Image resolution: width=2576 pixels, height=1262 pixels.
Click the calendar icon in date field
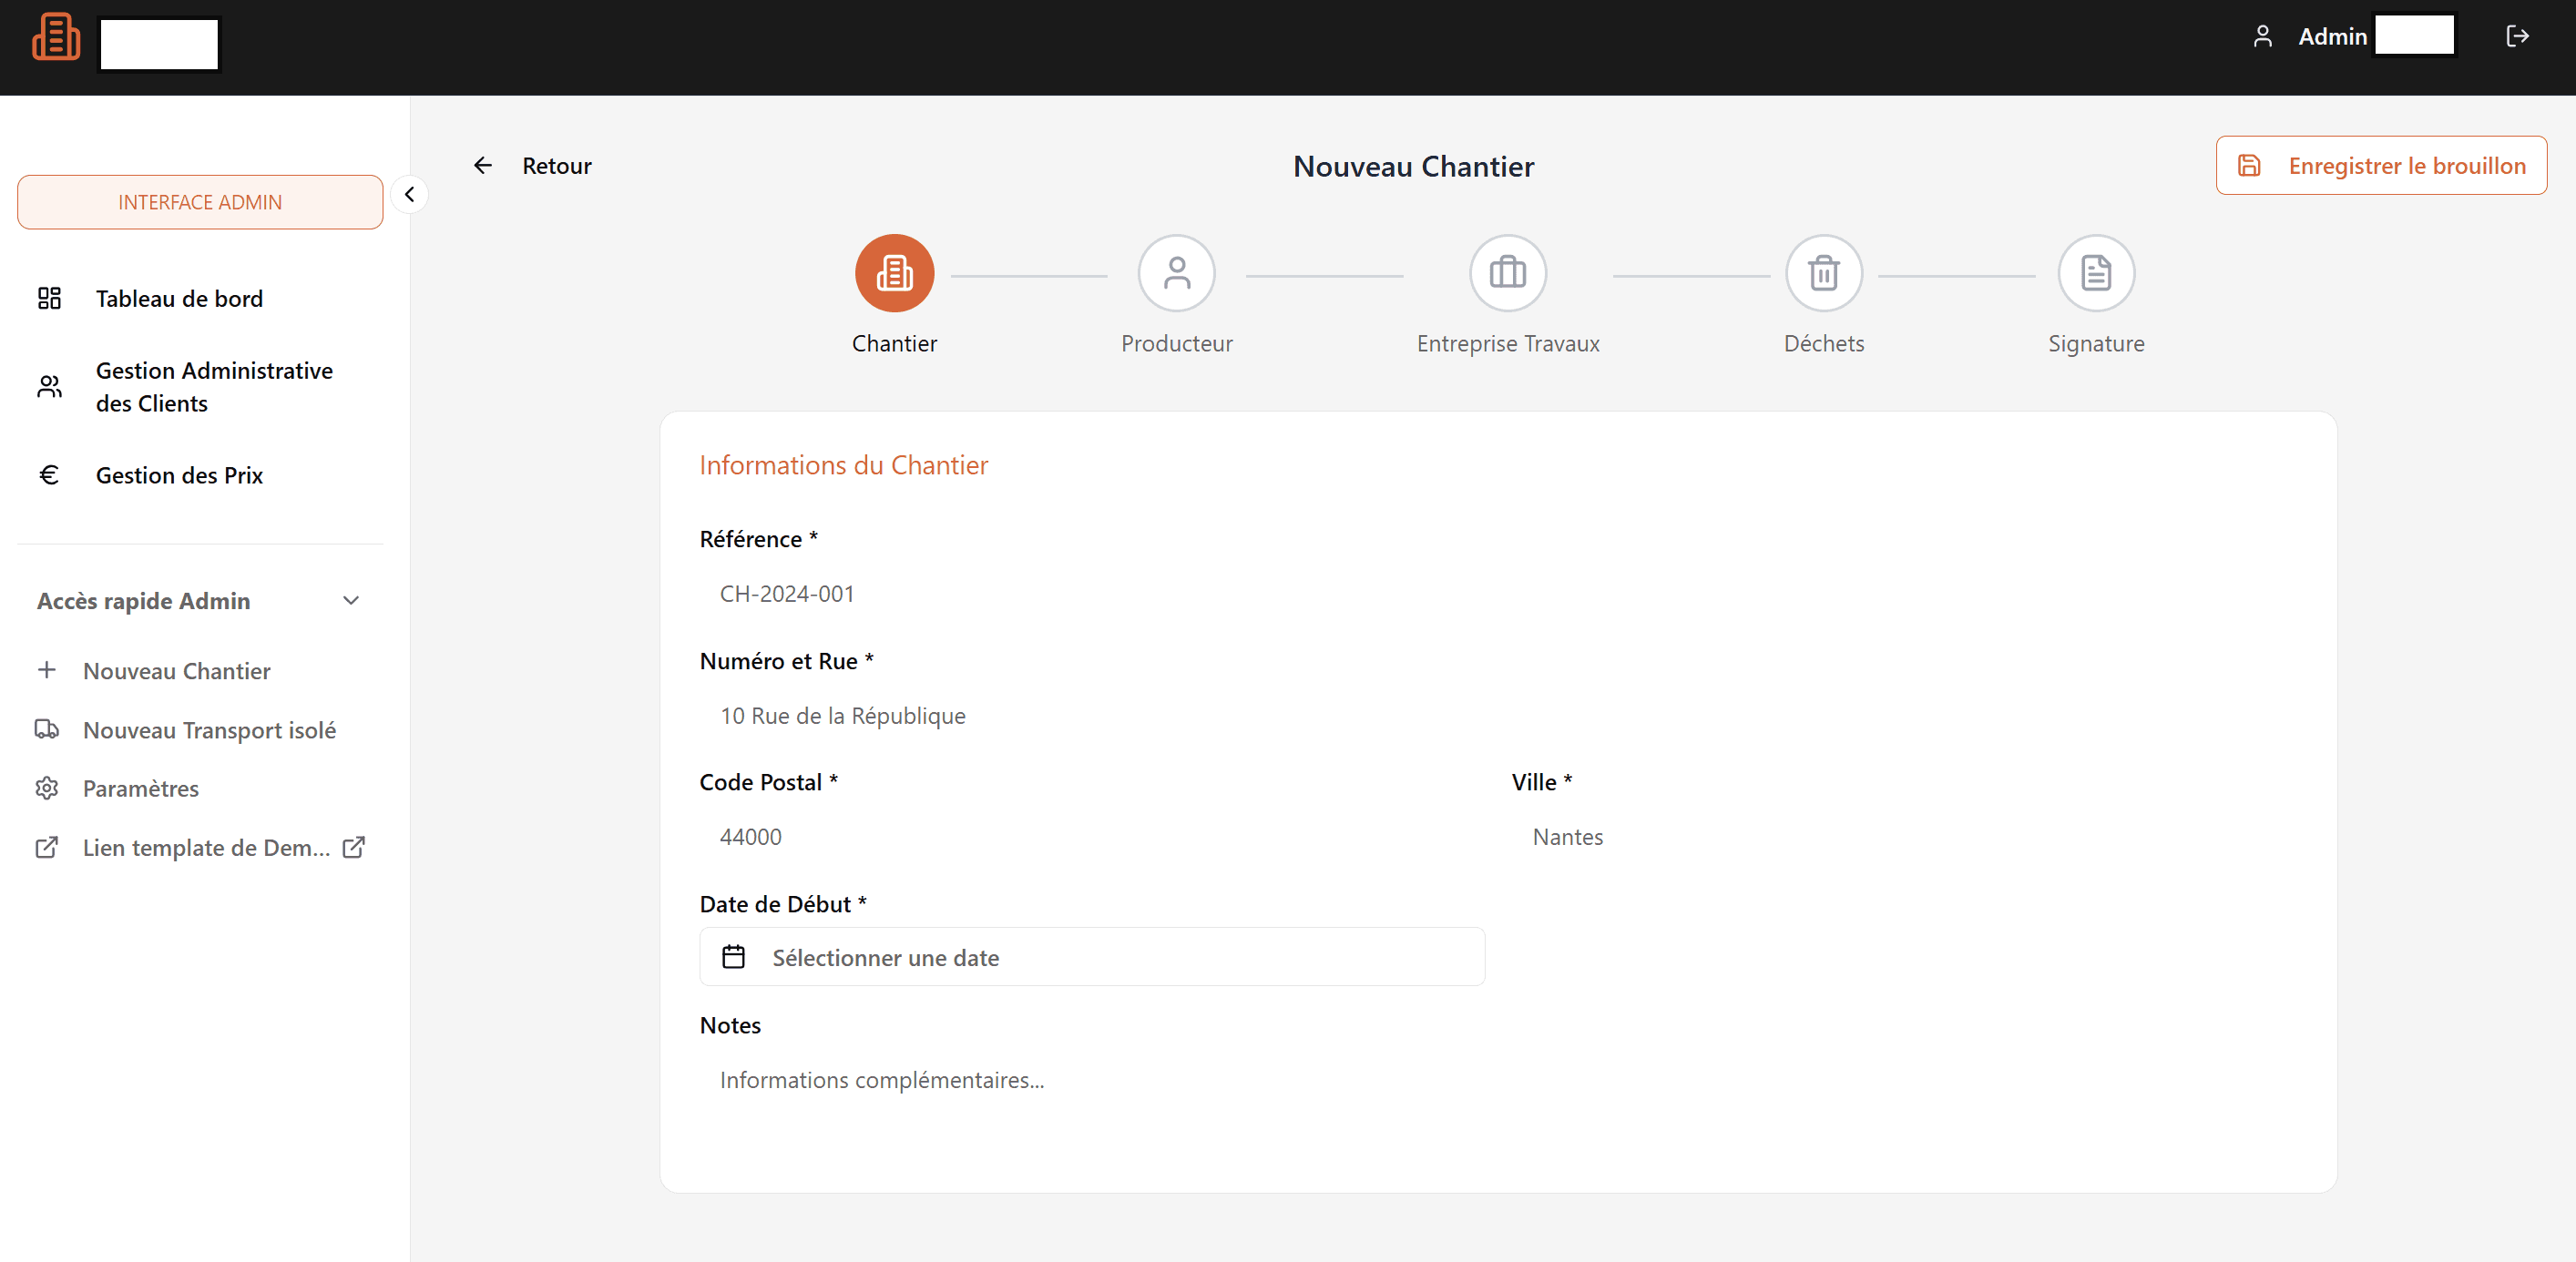[x=733, y=957]
